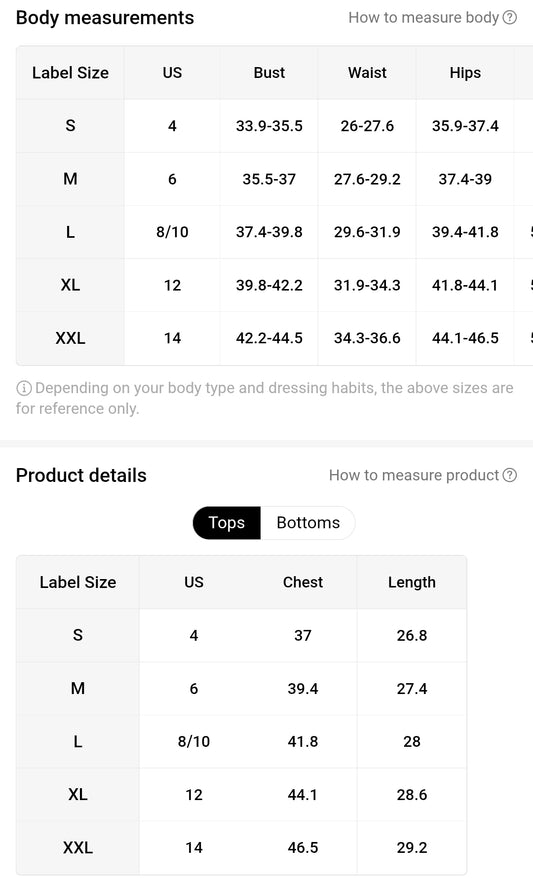The height and width of the screenshot is (878, 533).
Task: Click the 46.5 chest value for XXL
Action: 303,847
